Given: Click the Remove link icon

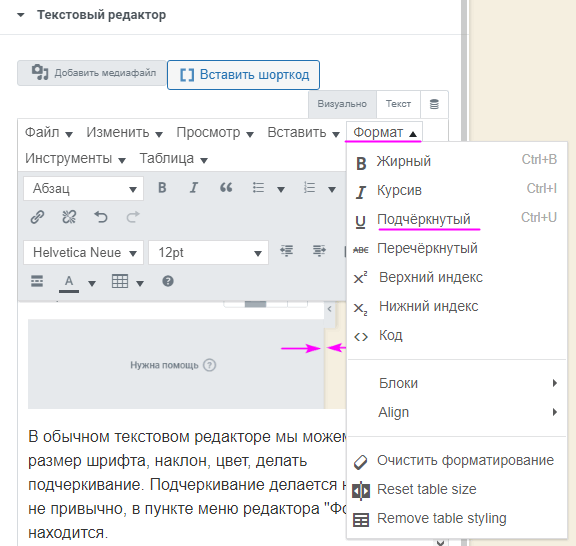Looking at the screenshot, I should pyautogui.click(x=69, y=217).
